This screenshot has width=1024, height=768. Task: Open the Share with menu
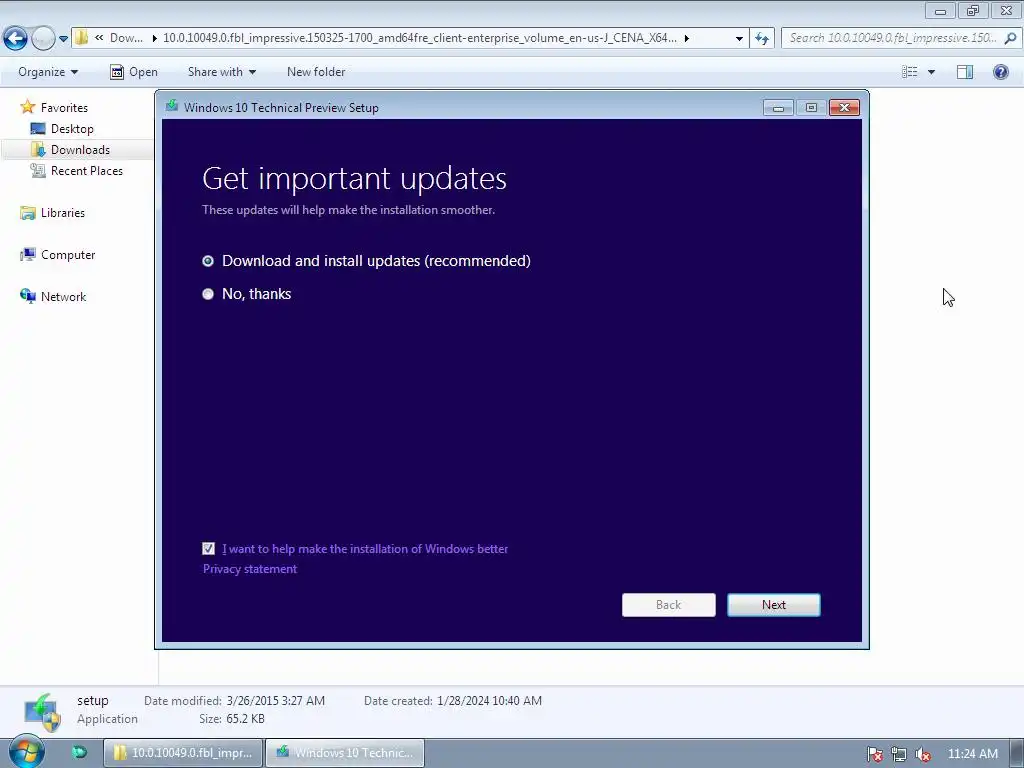[221, 72]
